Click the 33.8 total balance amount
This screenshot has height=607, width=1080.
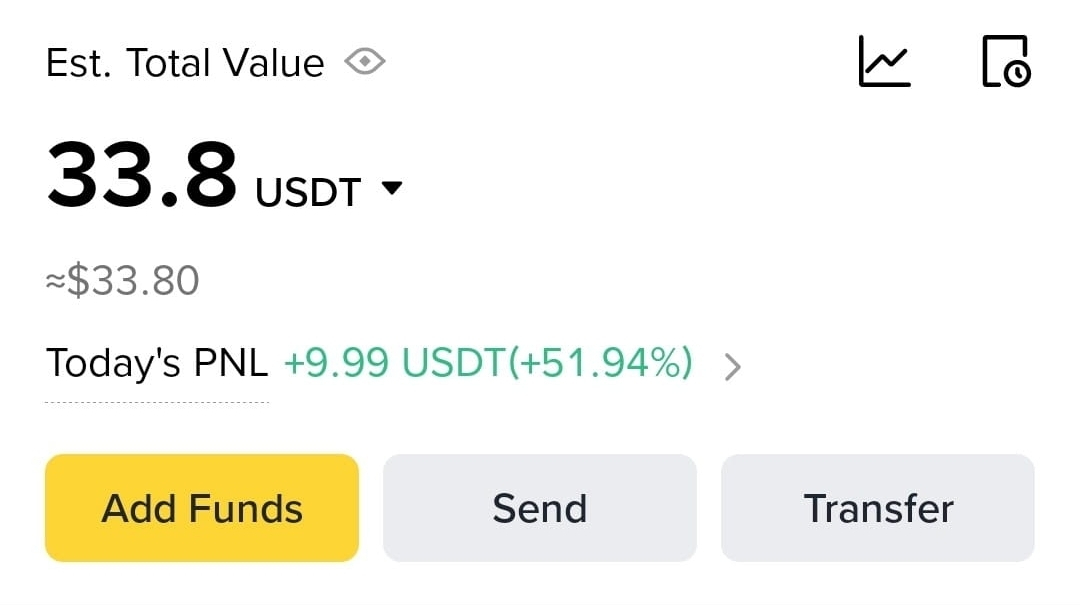142,174
